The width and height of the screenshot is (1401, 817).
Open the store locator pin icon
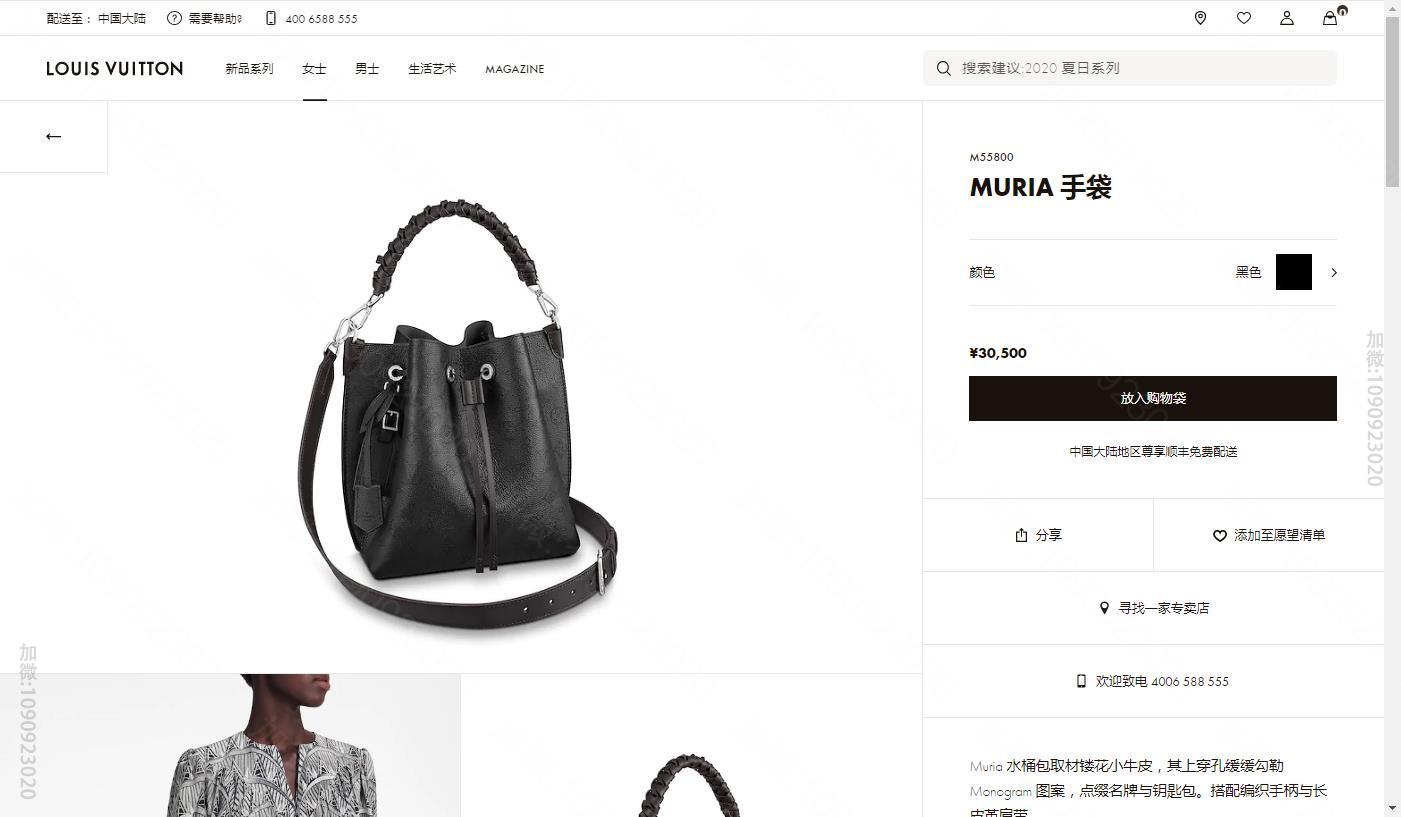(x=1200, y=18)
